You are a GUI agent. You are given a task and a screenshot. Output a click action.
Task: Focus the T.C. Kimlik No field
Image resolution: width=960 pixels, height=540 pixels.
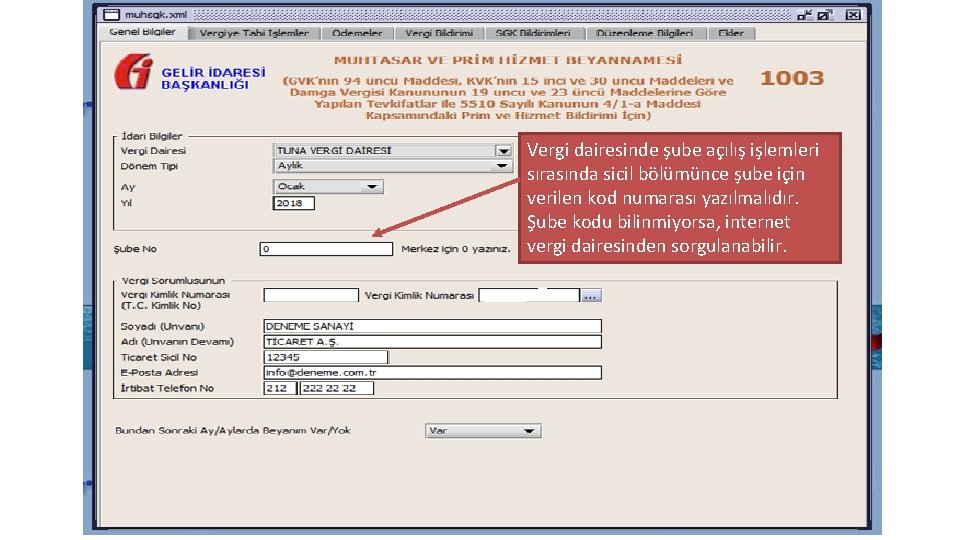[x=310, y=295]
